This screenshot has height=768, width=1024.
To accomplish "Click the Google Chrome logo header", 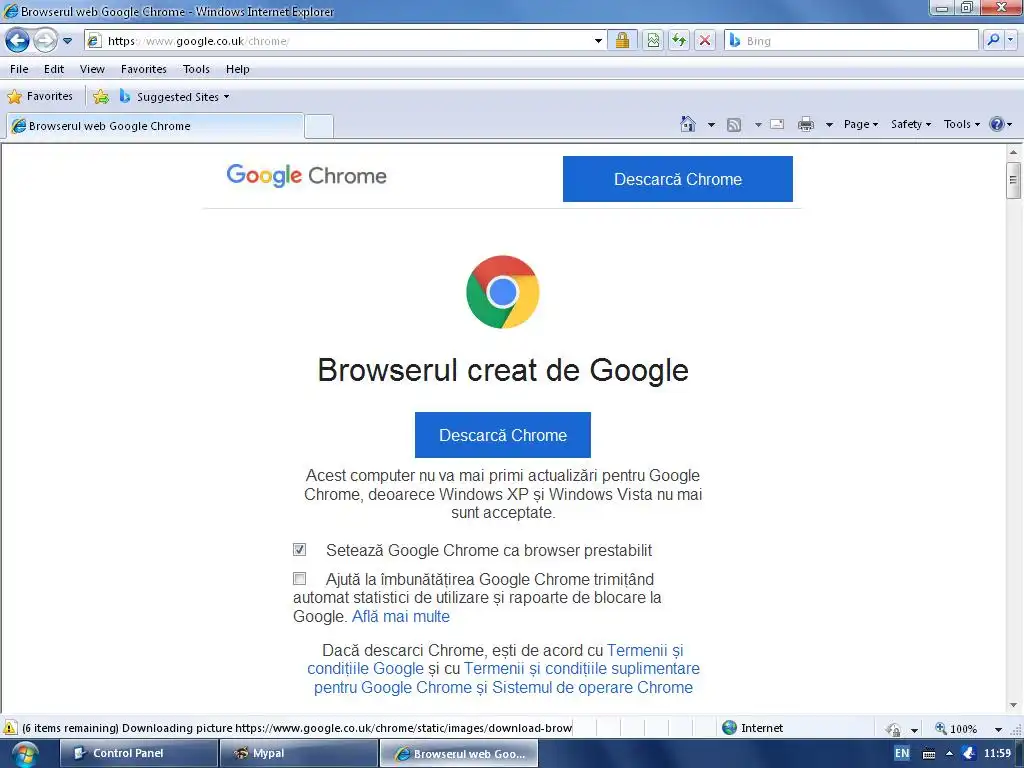I will coord(306,176).
